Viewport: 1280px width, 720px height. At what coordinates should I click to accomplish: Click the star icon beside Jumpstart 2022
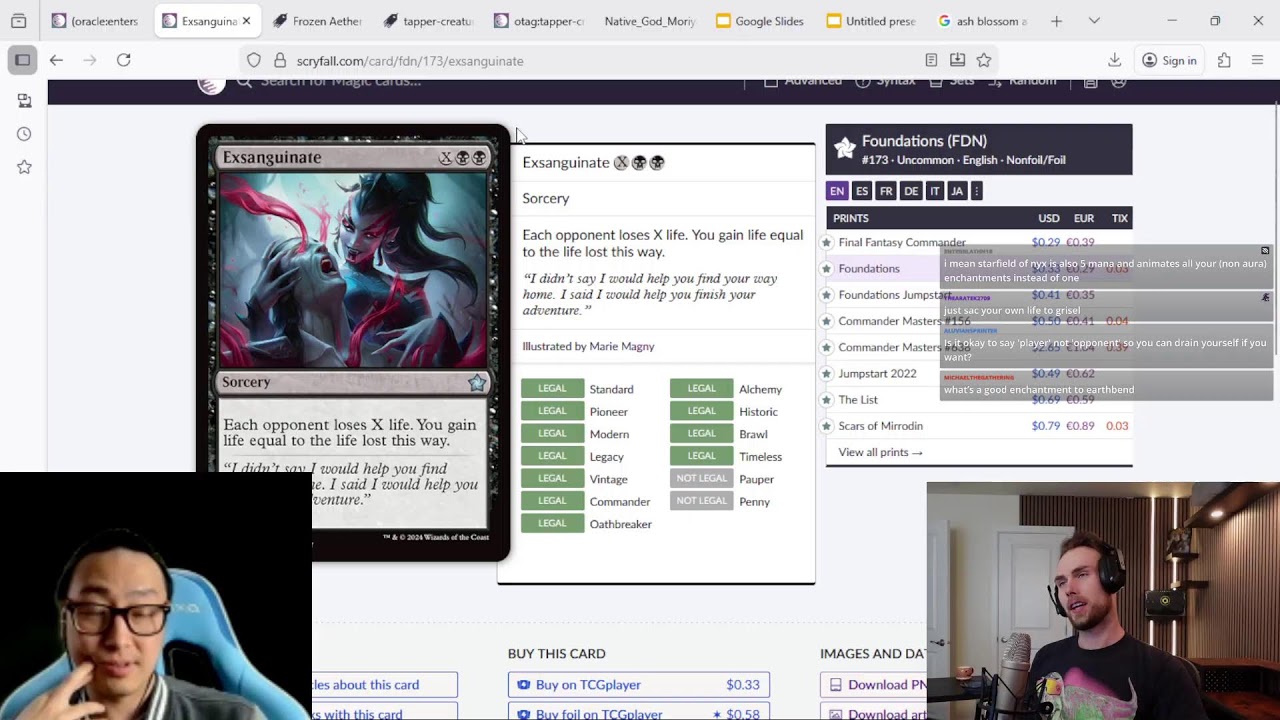click(x=827, y=373)
